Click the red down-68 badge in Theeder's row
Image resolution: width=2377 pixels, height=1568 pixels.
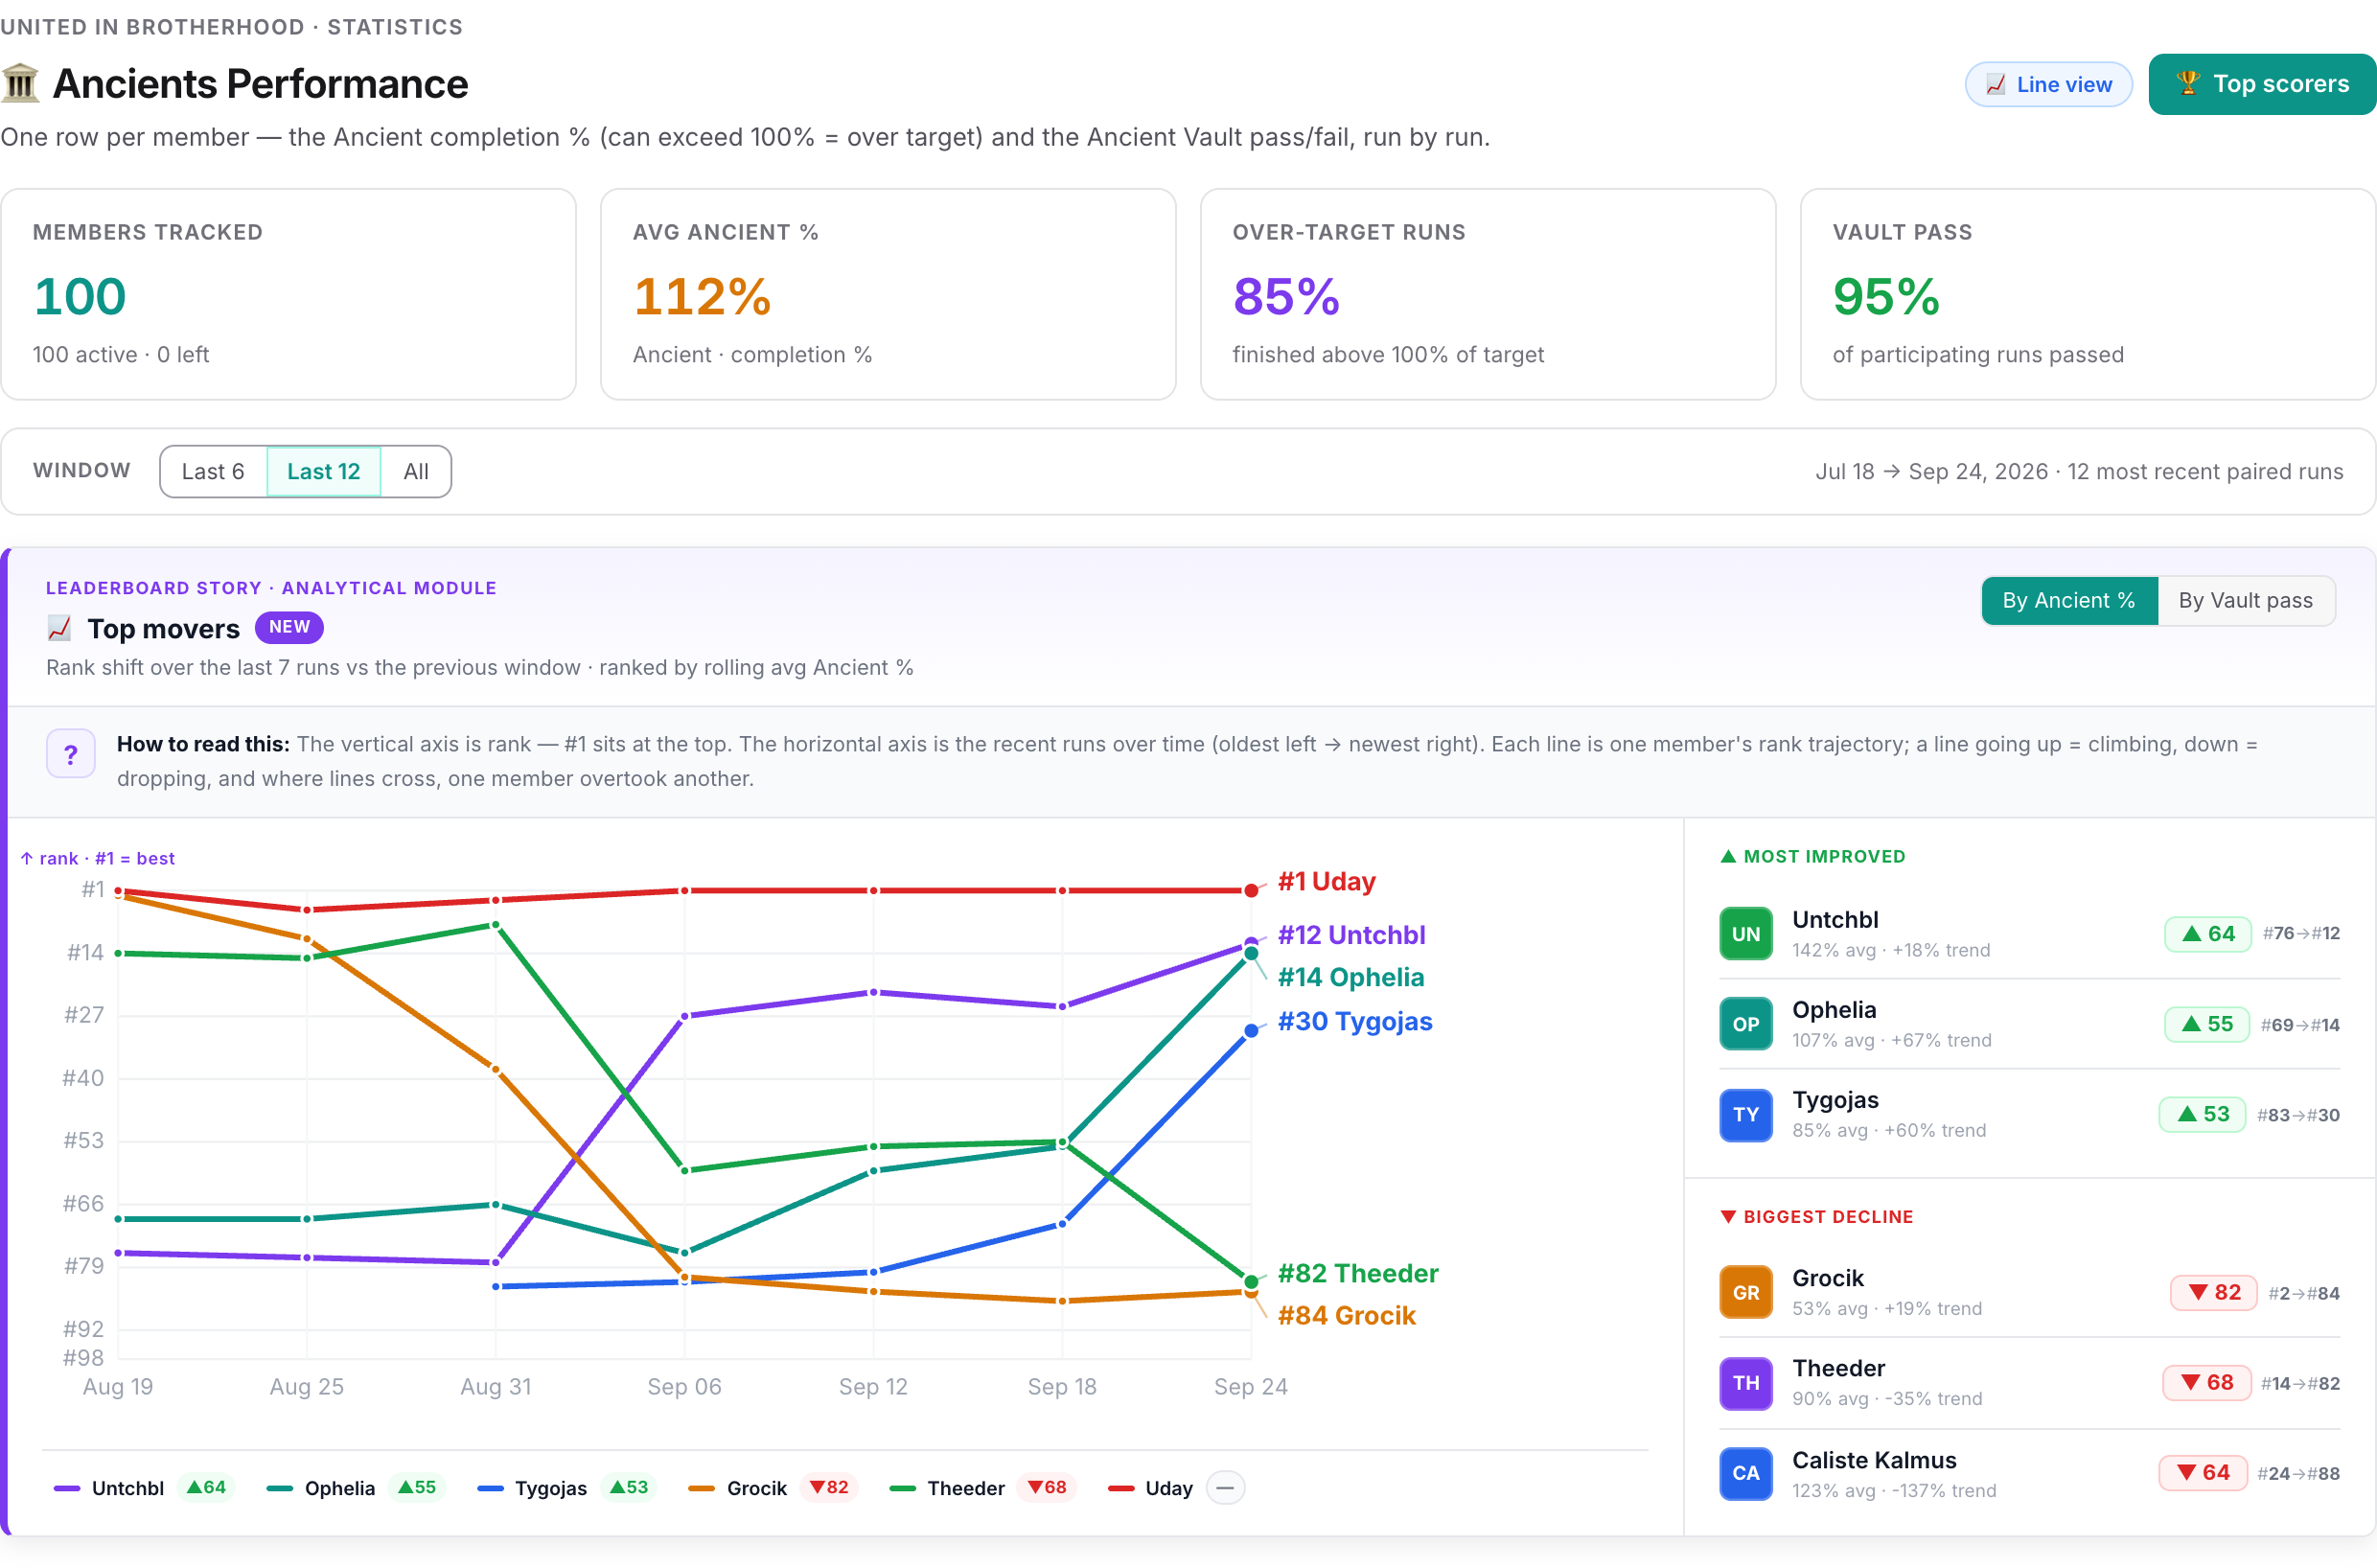(2207, 1383)
